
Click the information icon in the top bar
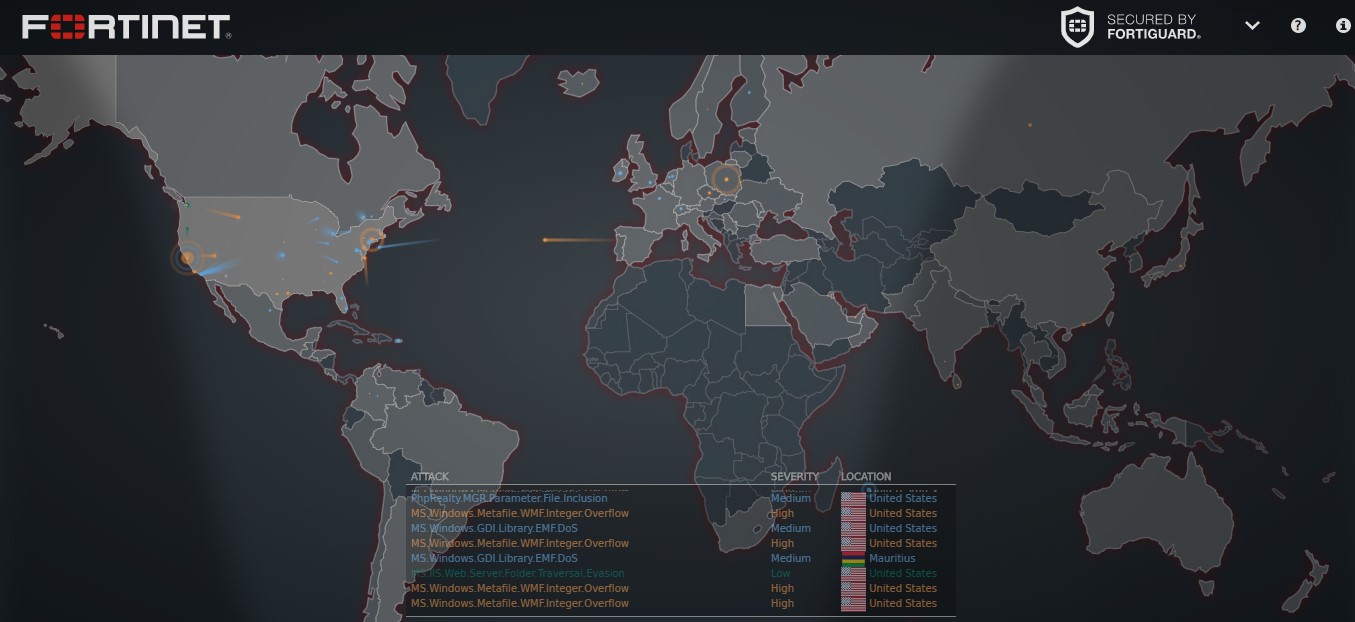pos(1343,26)
